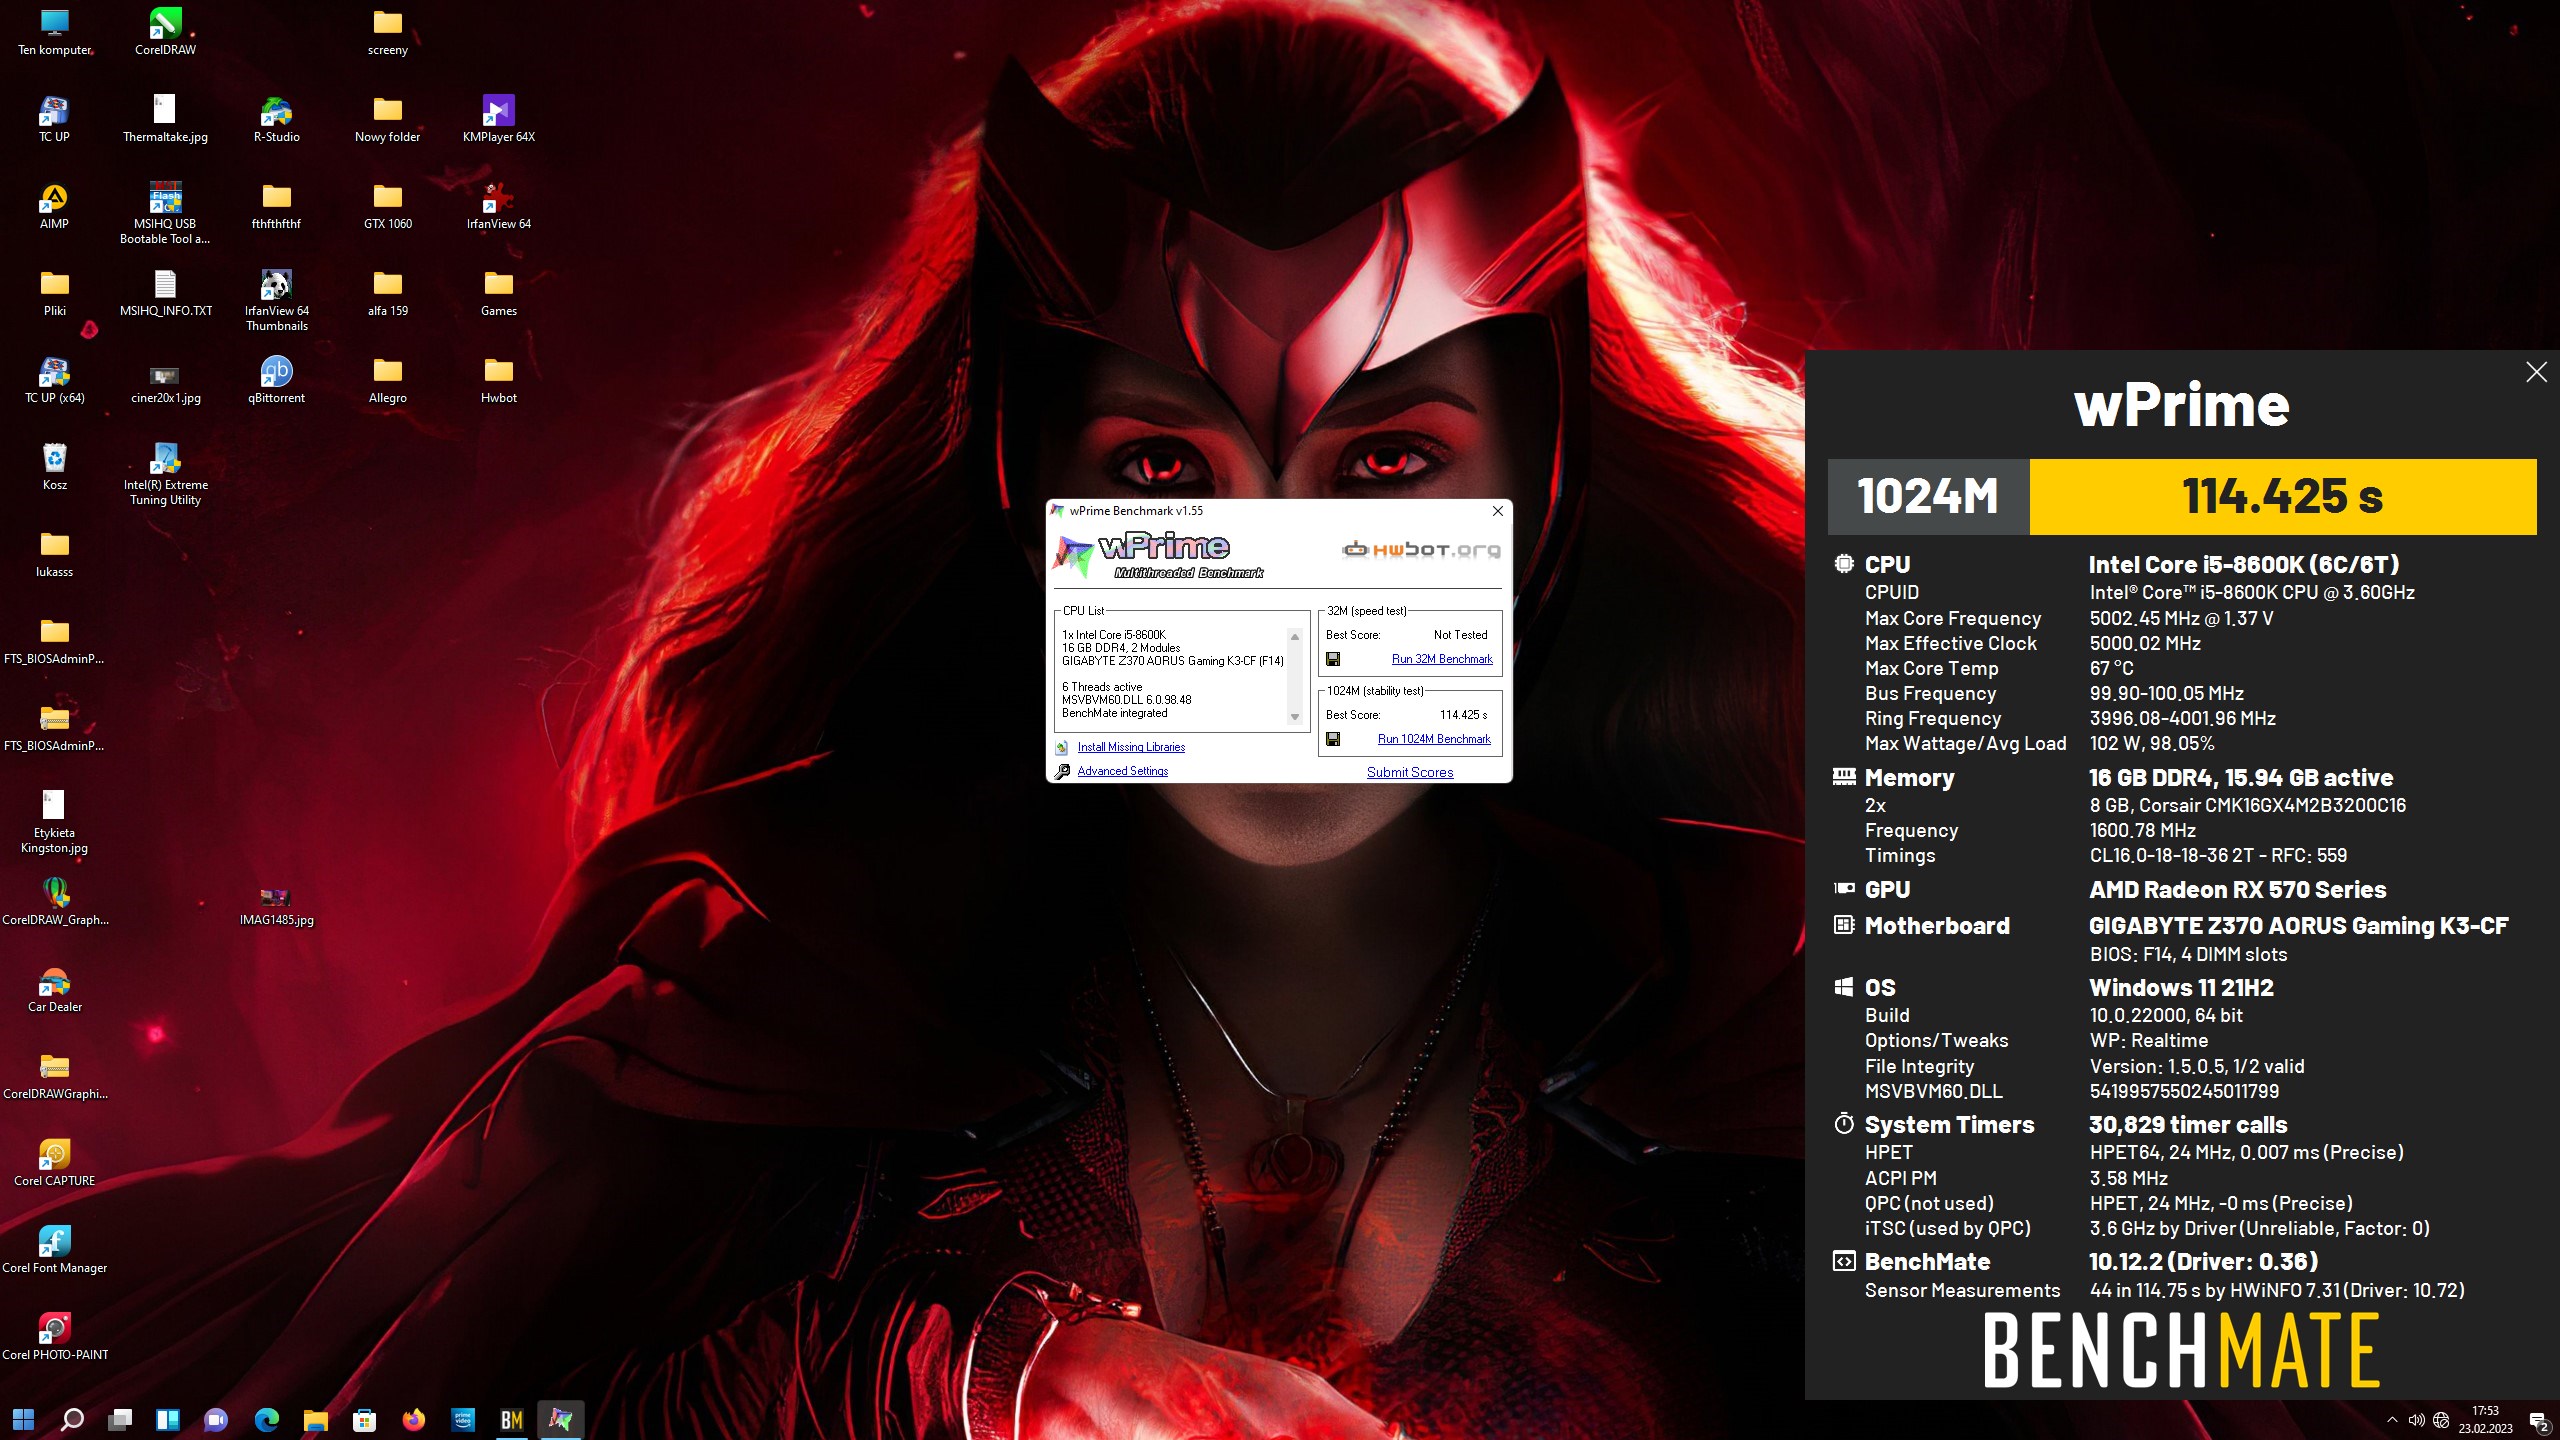Viewport: 2560px width, 1440px height.
Task: Select AIMP desktop shortcut
Action: click(x=54, y=206)
